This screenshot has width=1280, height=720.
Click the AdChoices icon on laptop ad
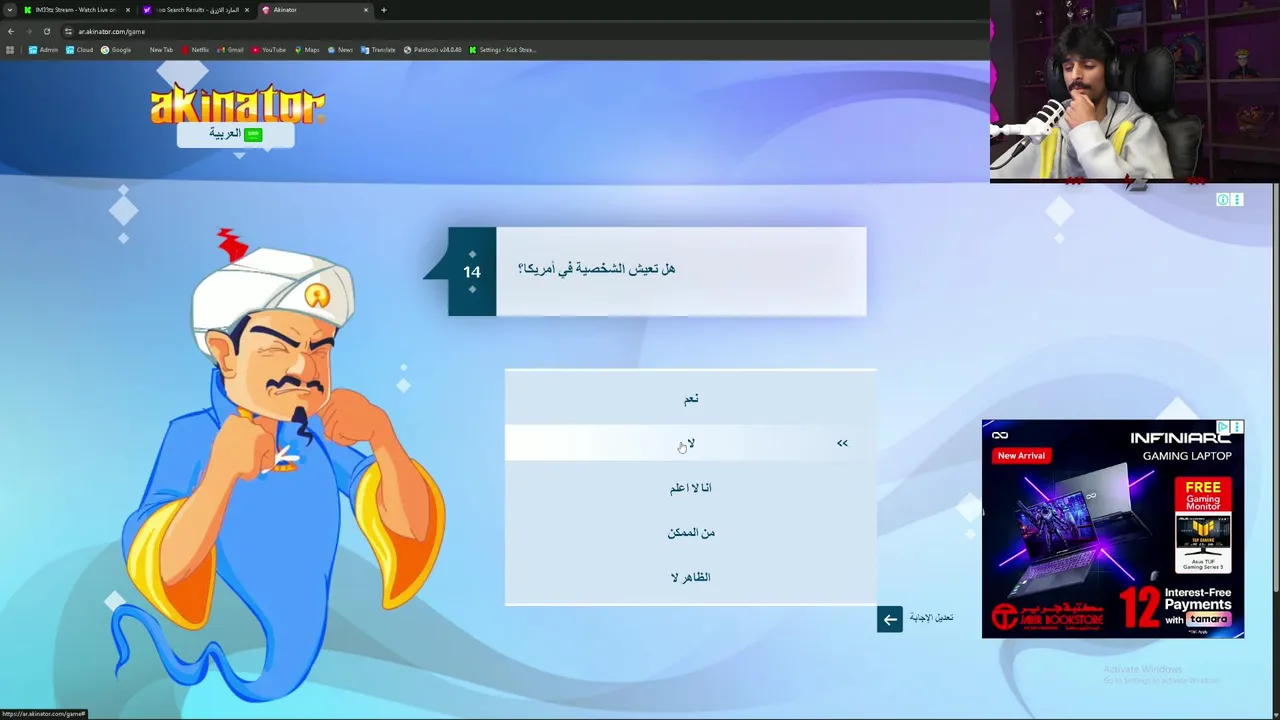tap(1223, 427)
